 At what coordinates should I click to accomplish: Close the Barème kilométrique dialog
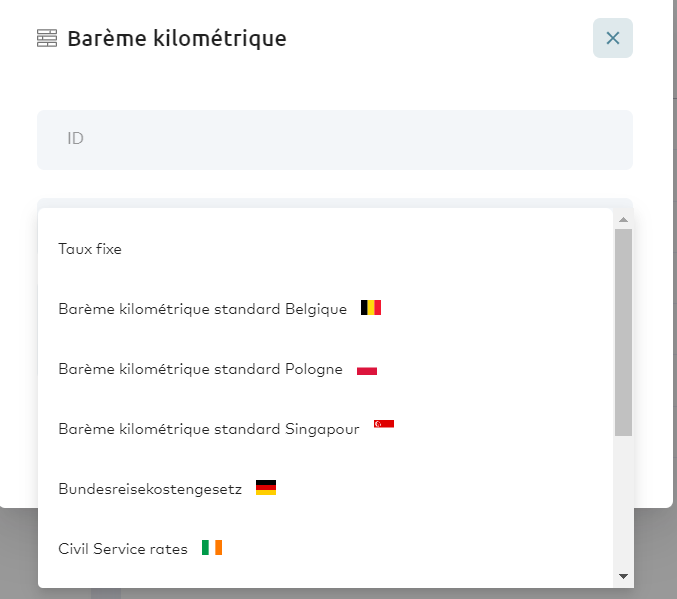[x=613, y=39]
